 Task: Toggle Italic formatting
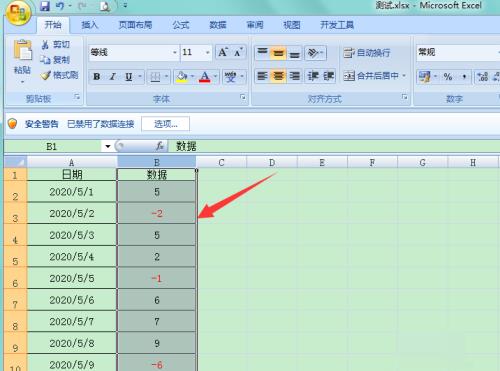point(113,77)
